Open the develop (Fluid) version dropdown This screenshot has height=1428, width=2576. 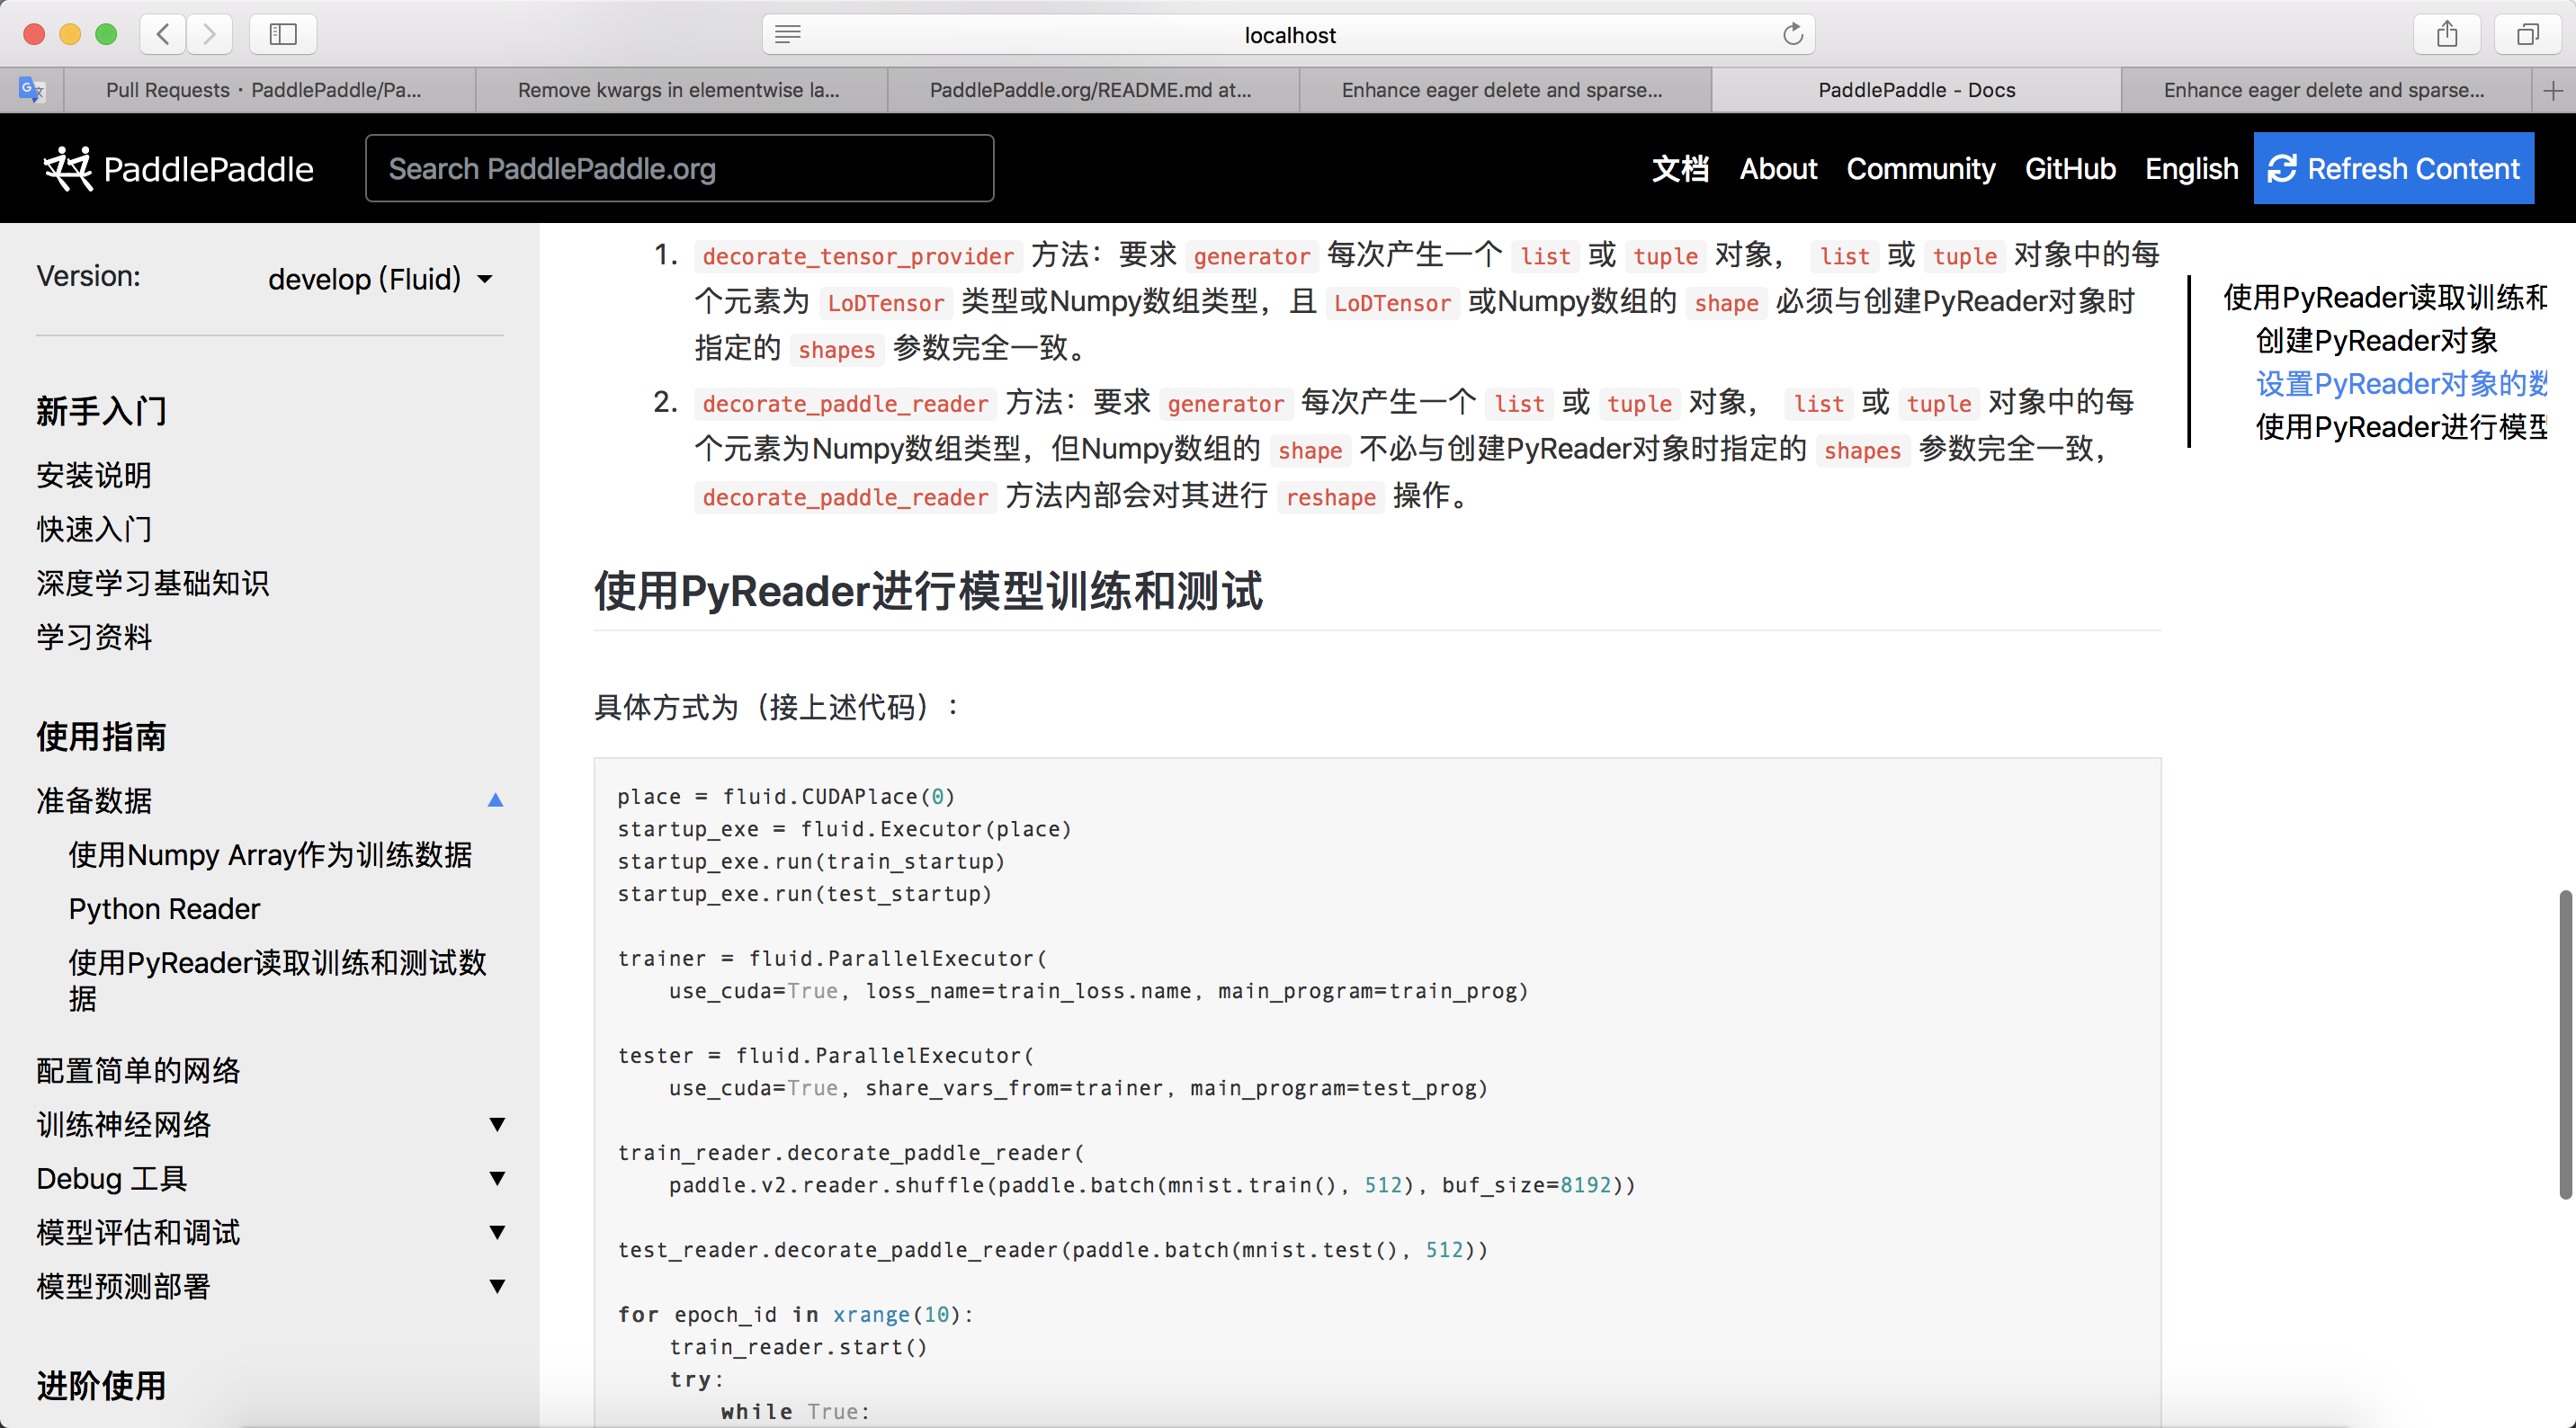(381, 279)
